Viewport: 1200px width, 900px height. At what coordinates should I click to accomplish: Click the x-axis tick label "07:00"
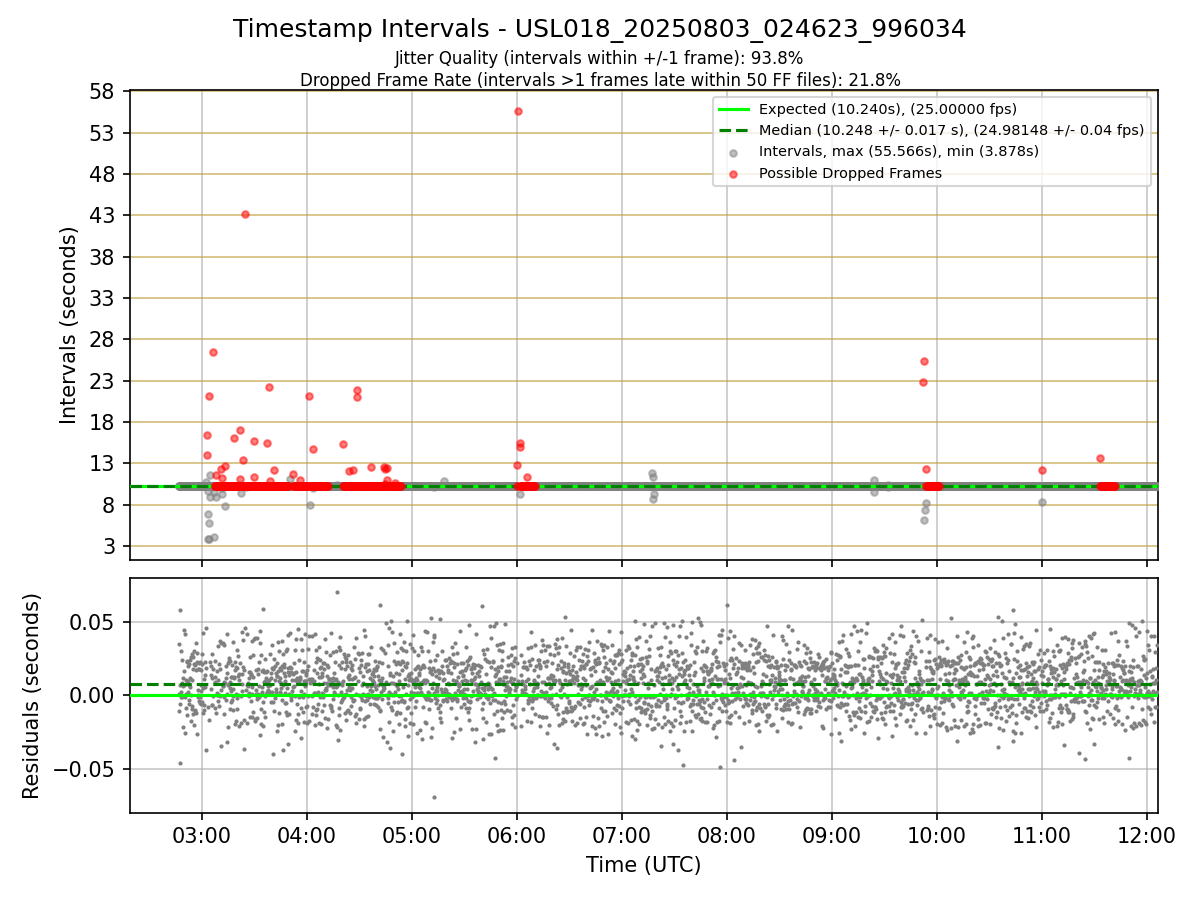point(622,835)
